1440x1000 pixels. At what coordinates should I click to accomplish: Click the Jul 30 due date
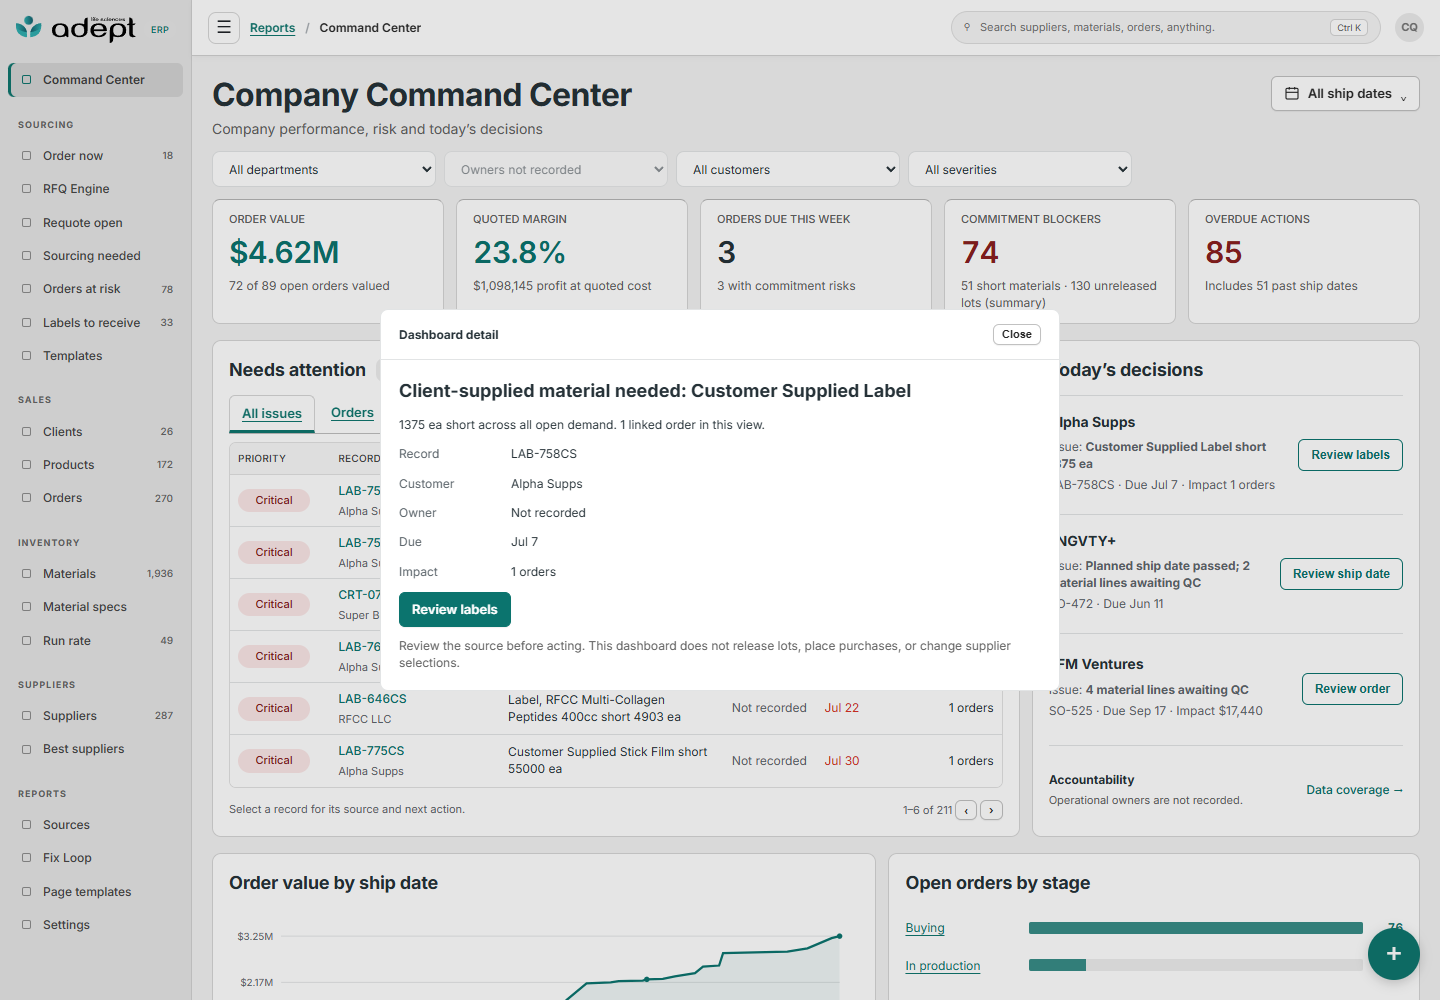click(x=842, y=761)
